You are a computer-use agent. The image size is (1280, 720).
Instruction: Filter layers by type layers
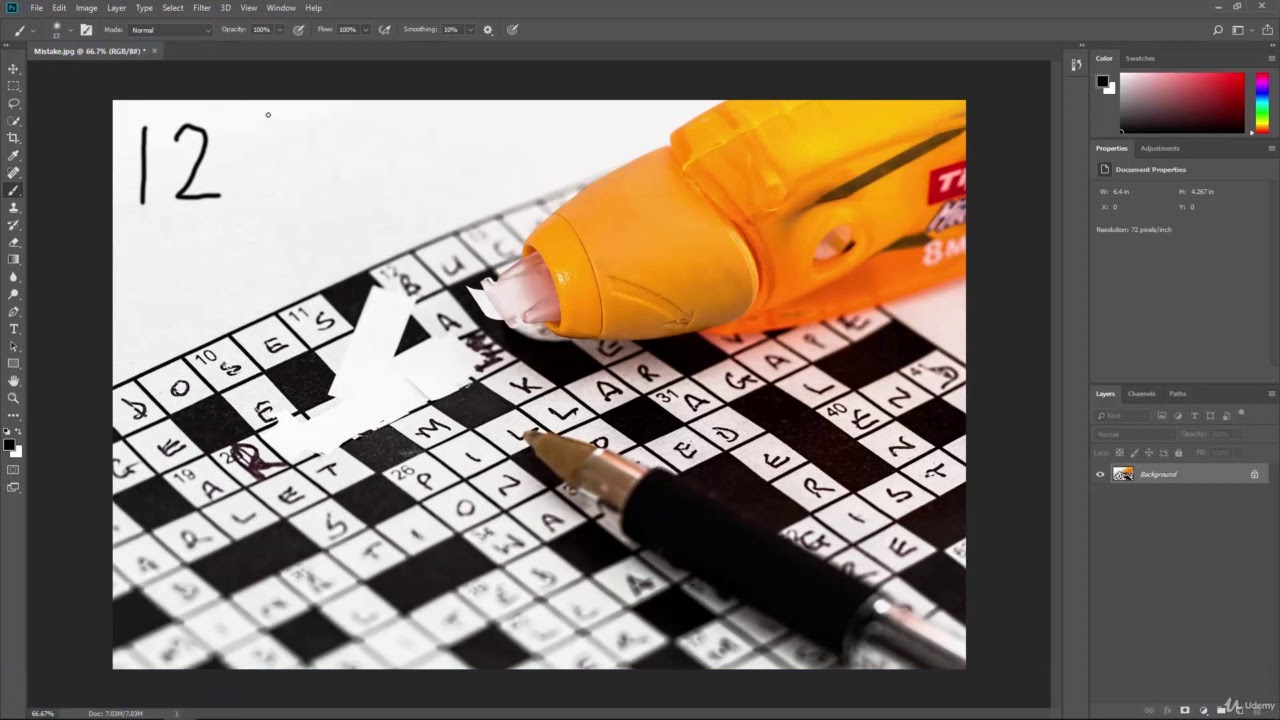tap(1194, 415)
